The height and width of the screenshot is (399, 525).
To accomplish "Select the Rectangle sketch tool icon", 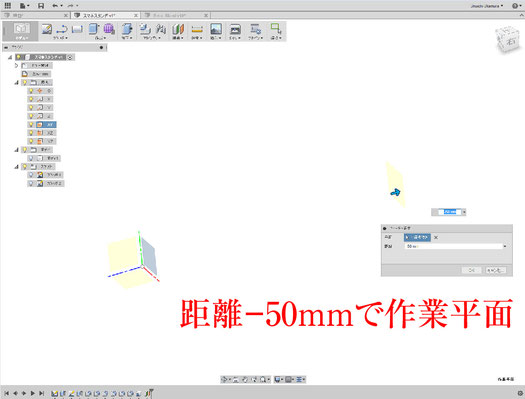I will [x=77, y=29].
